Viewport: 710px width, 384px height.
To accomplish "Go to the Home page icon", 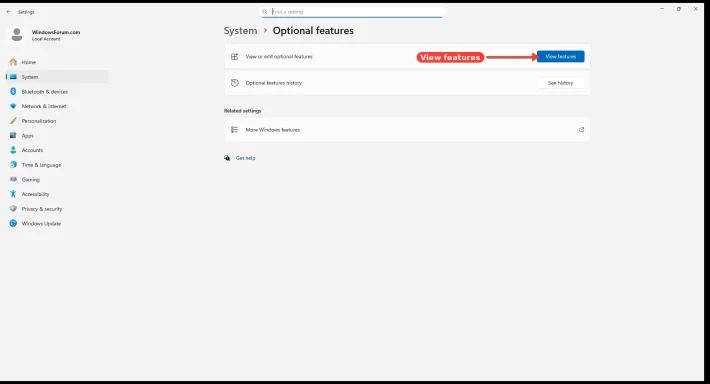I will pyautogui.click(x=13, y=62).
